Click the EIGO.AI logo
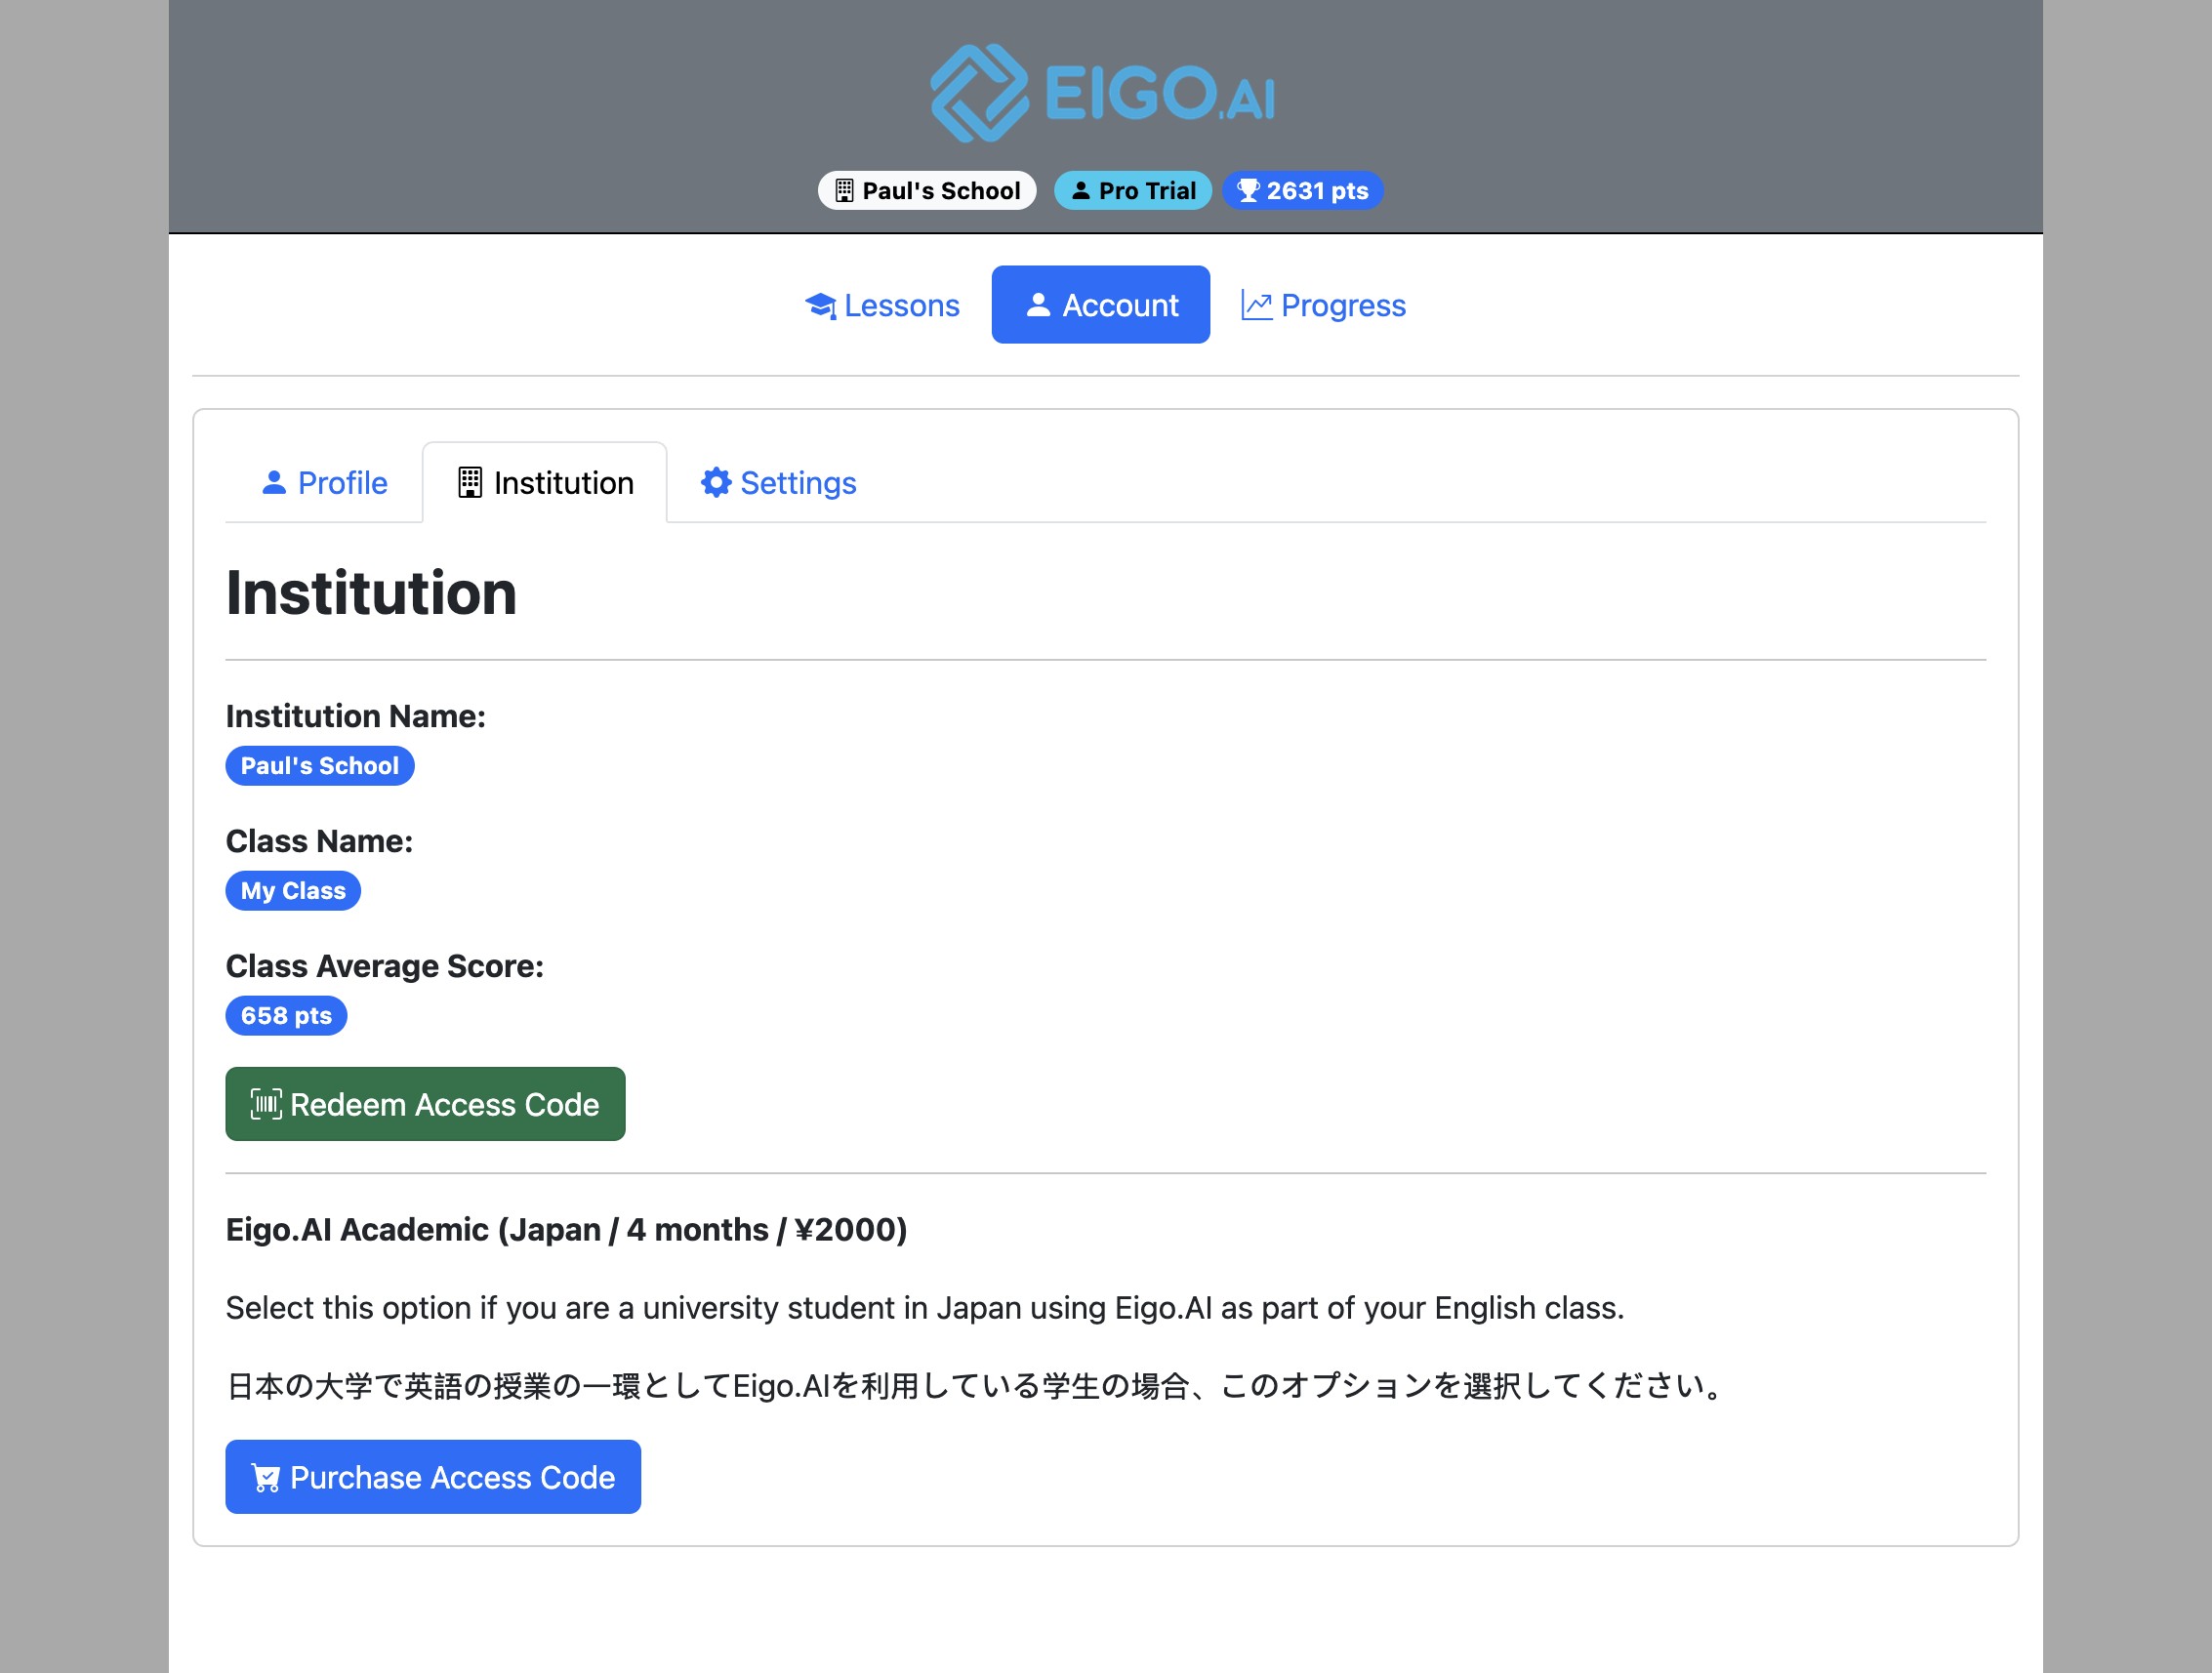2212x1673 pixels. (1103, 93)
